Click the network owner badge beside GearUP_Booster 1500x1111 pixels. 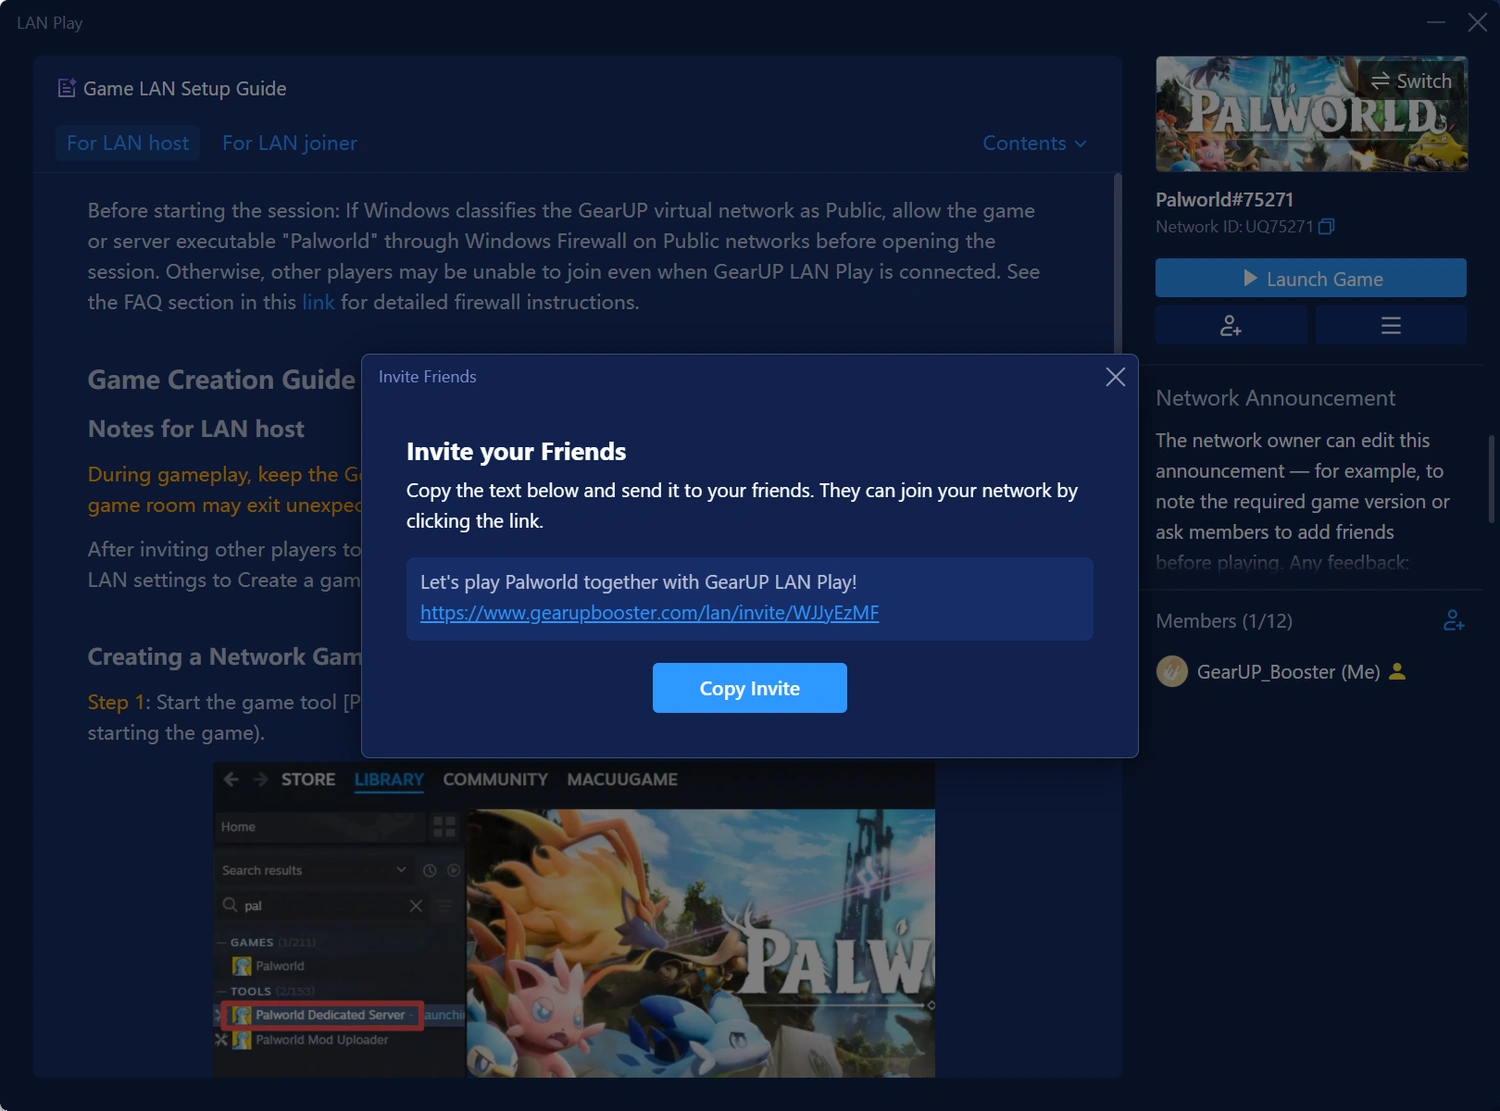point(1398,672)
